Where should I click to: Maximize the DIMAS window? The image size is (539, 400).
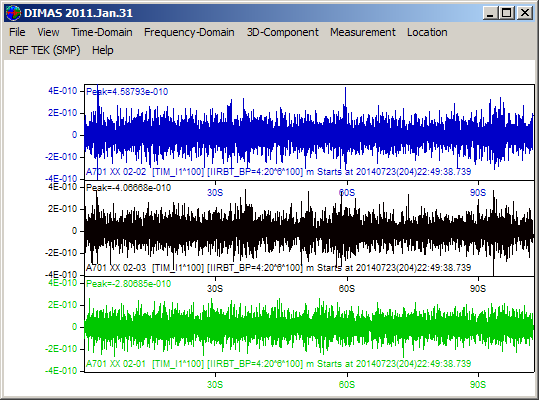(x=507, y=13)
